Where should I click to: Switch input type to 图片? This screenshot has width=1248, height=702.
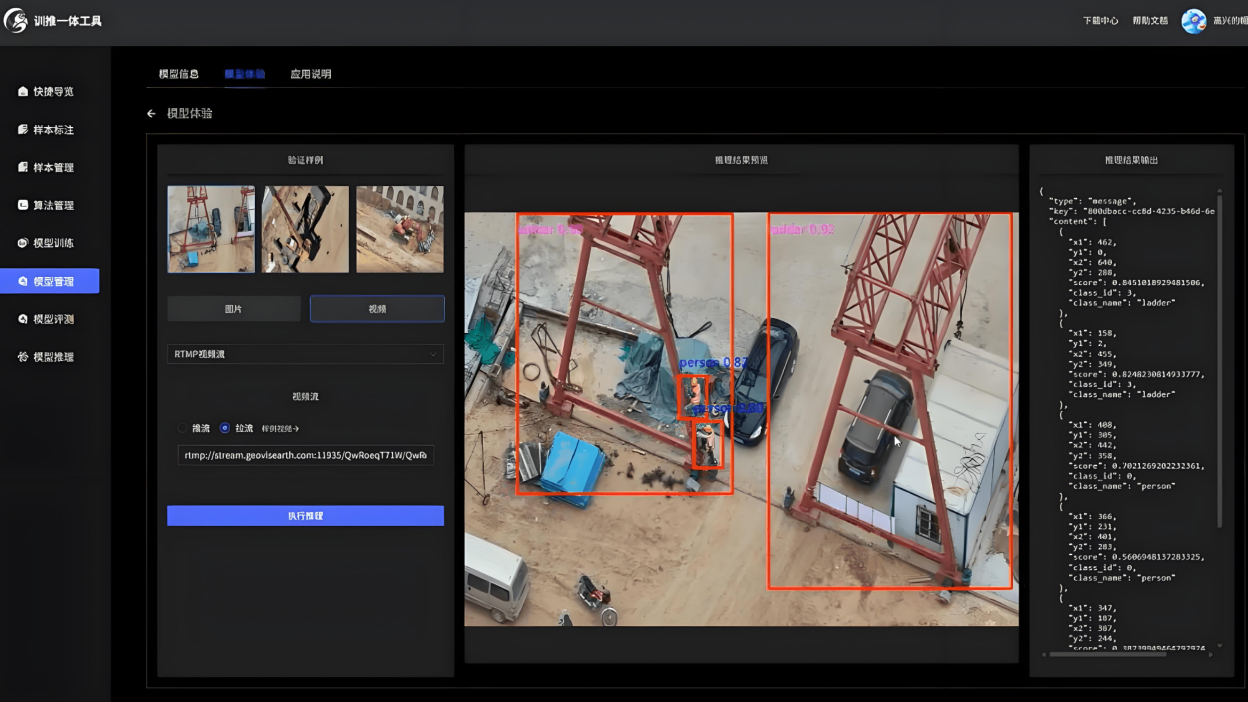pyautogui.click(x=234, y=309)
